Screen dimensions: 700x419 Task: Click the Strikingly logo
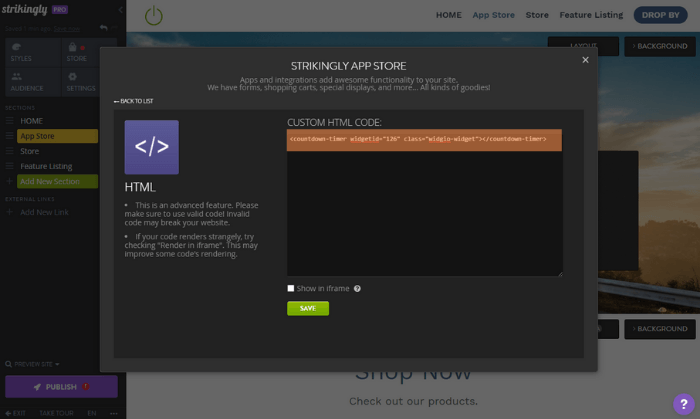(x=25, y=9)
